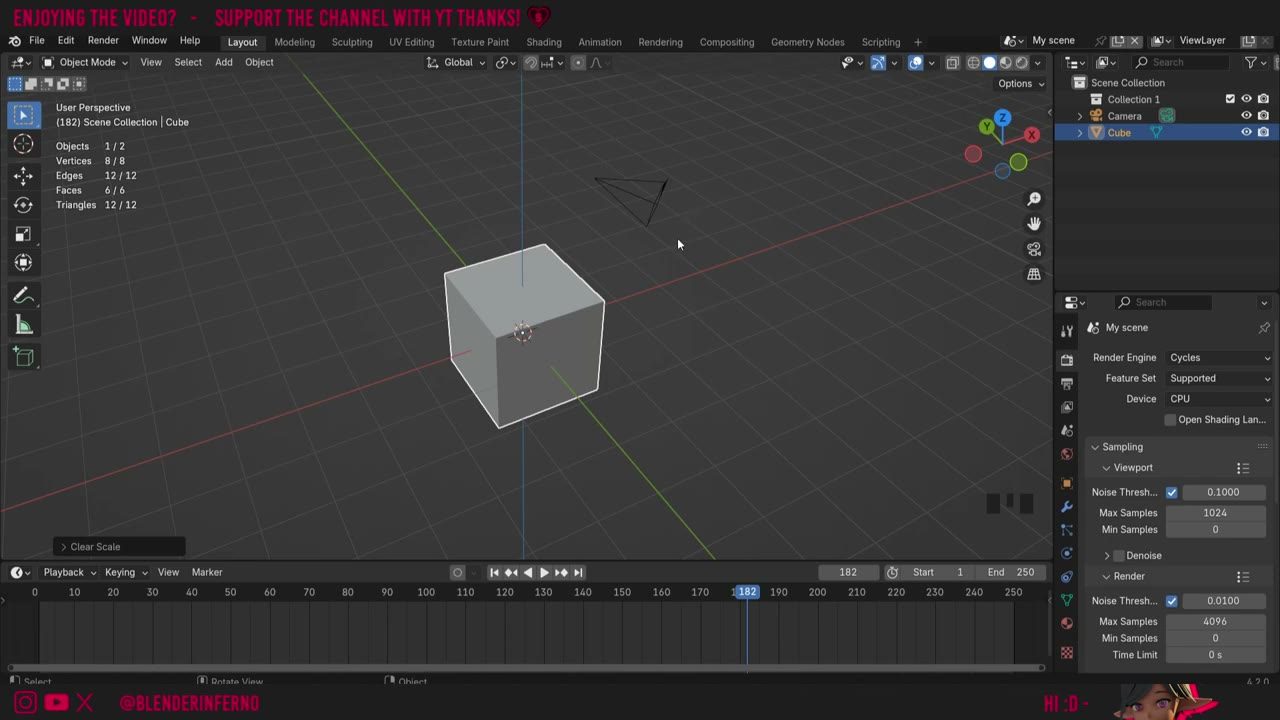The height and width of the screenshot is (720, 1280).
Task: Open the Physics properties tab
Action: [x=1067, y=553]
